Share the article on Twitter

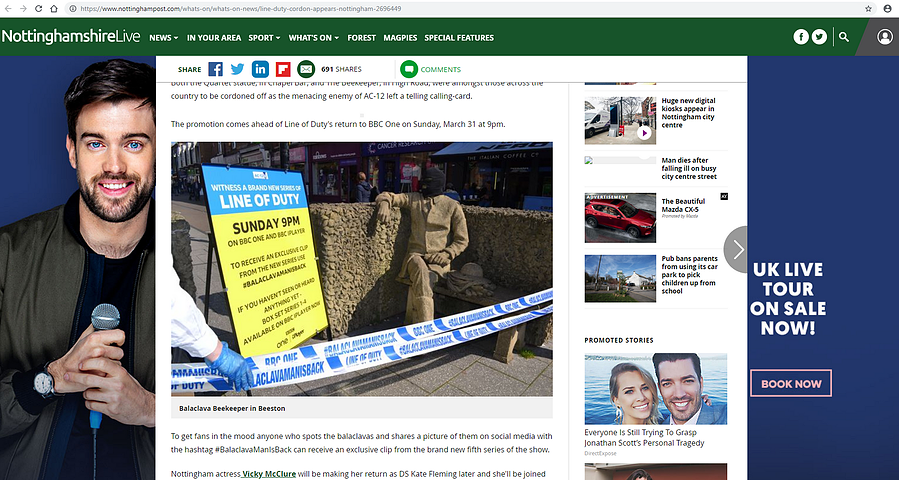pos(237,69)
